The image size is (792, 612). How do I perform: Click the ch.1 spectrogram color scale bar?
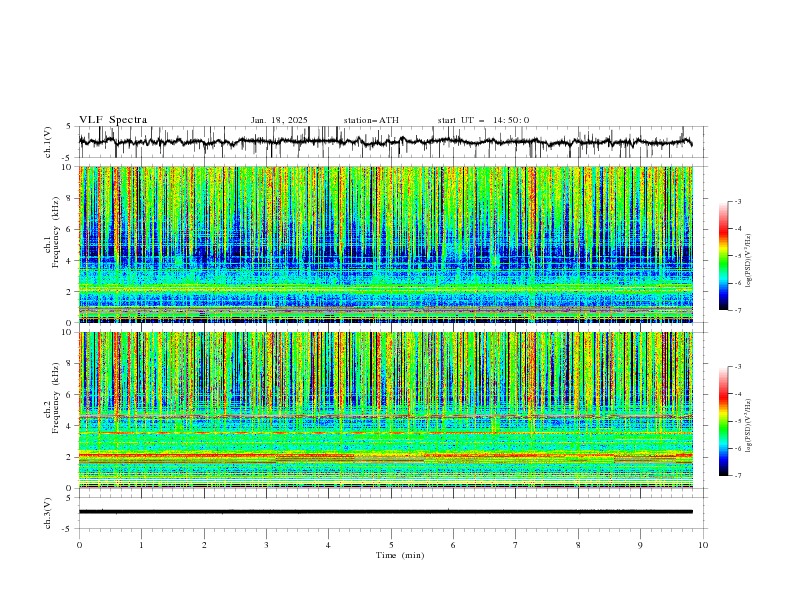pyautogui.click(x=724, y=256)
